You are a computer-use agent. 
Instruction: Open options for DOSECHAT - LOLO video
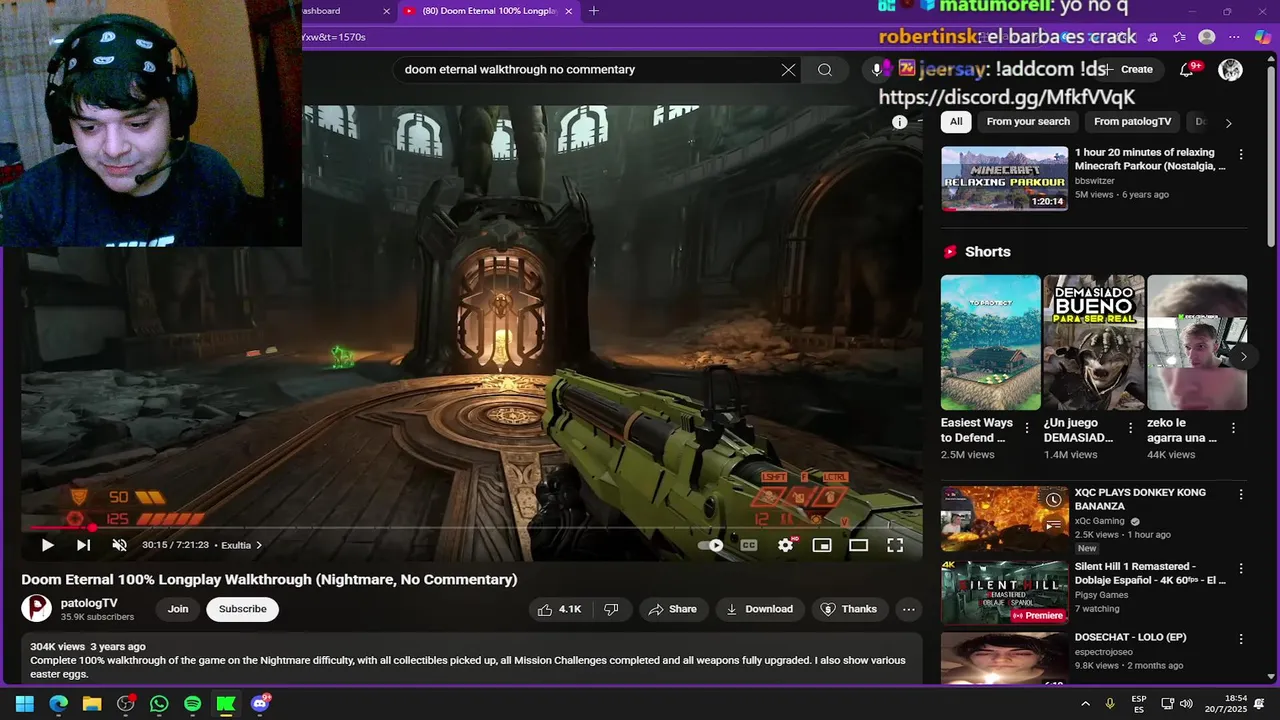pyautogui.click(x=1241, y=639)
